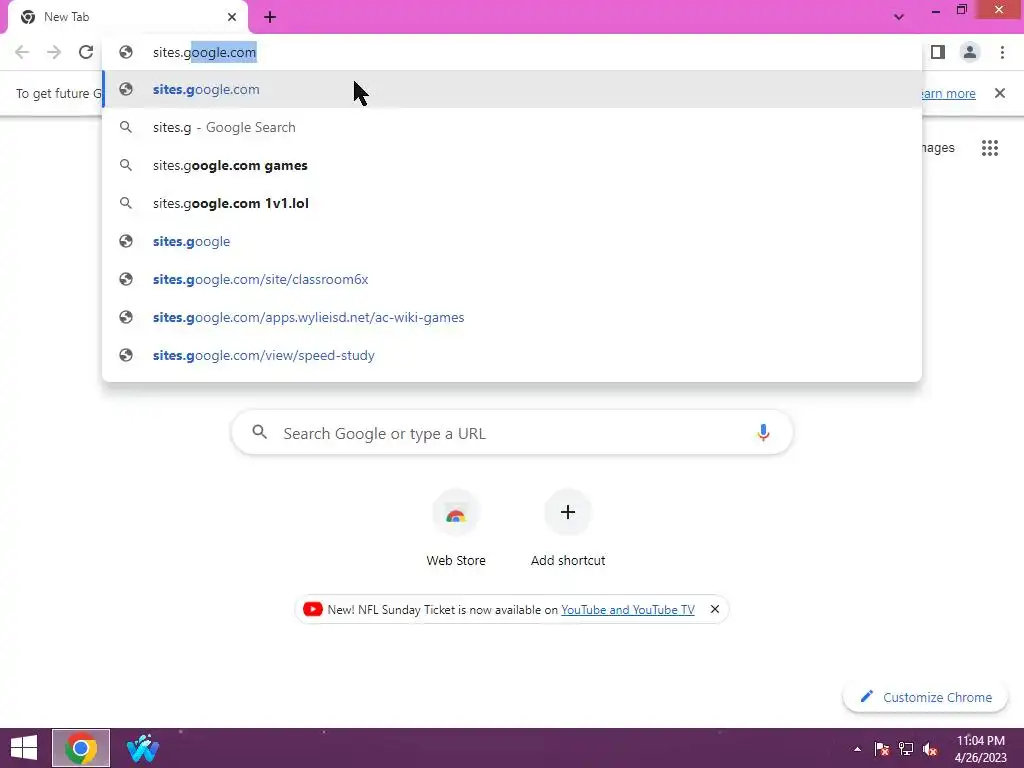Click the Search Google or type a URL box
The width and height of the screenshot is (1024, 768).
(512, 433)
